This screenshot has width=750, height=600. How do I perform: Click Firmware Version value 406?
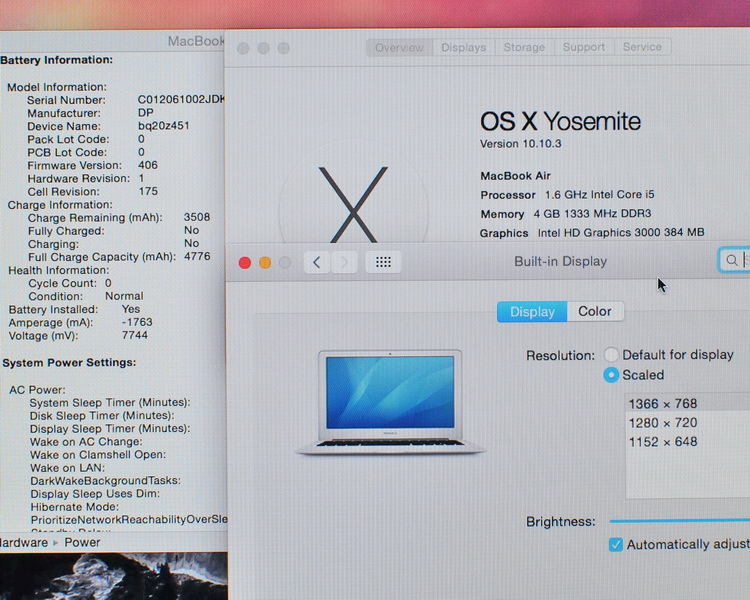148,165
